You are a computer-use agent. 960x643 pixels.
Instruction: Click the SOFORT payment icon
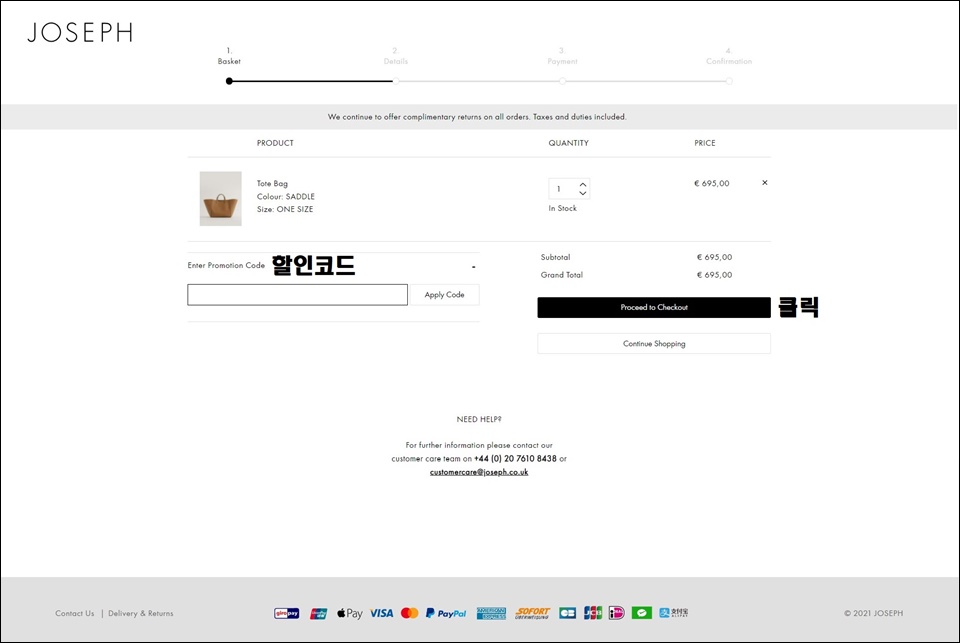point(533,613)
